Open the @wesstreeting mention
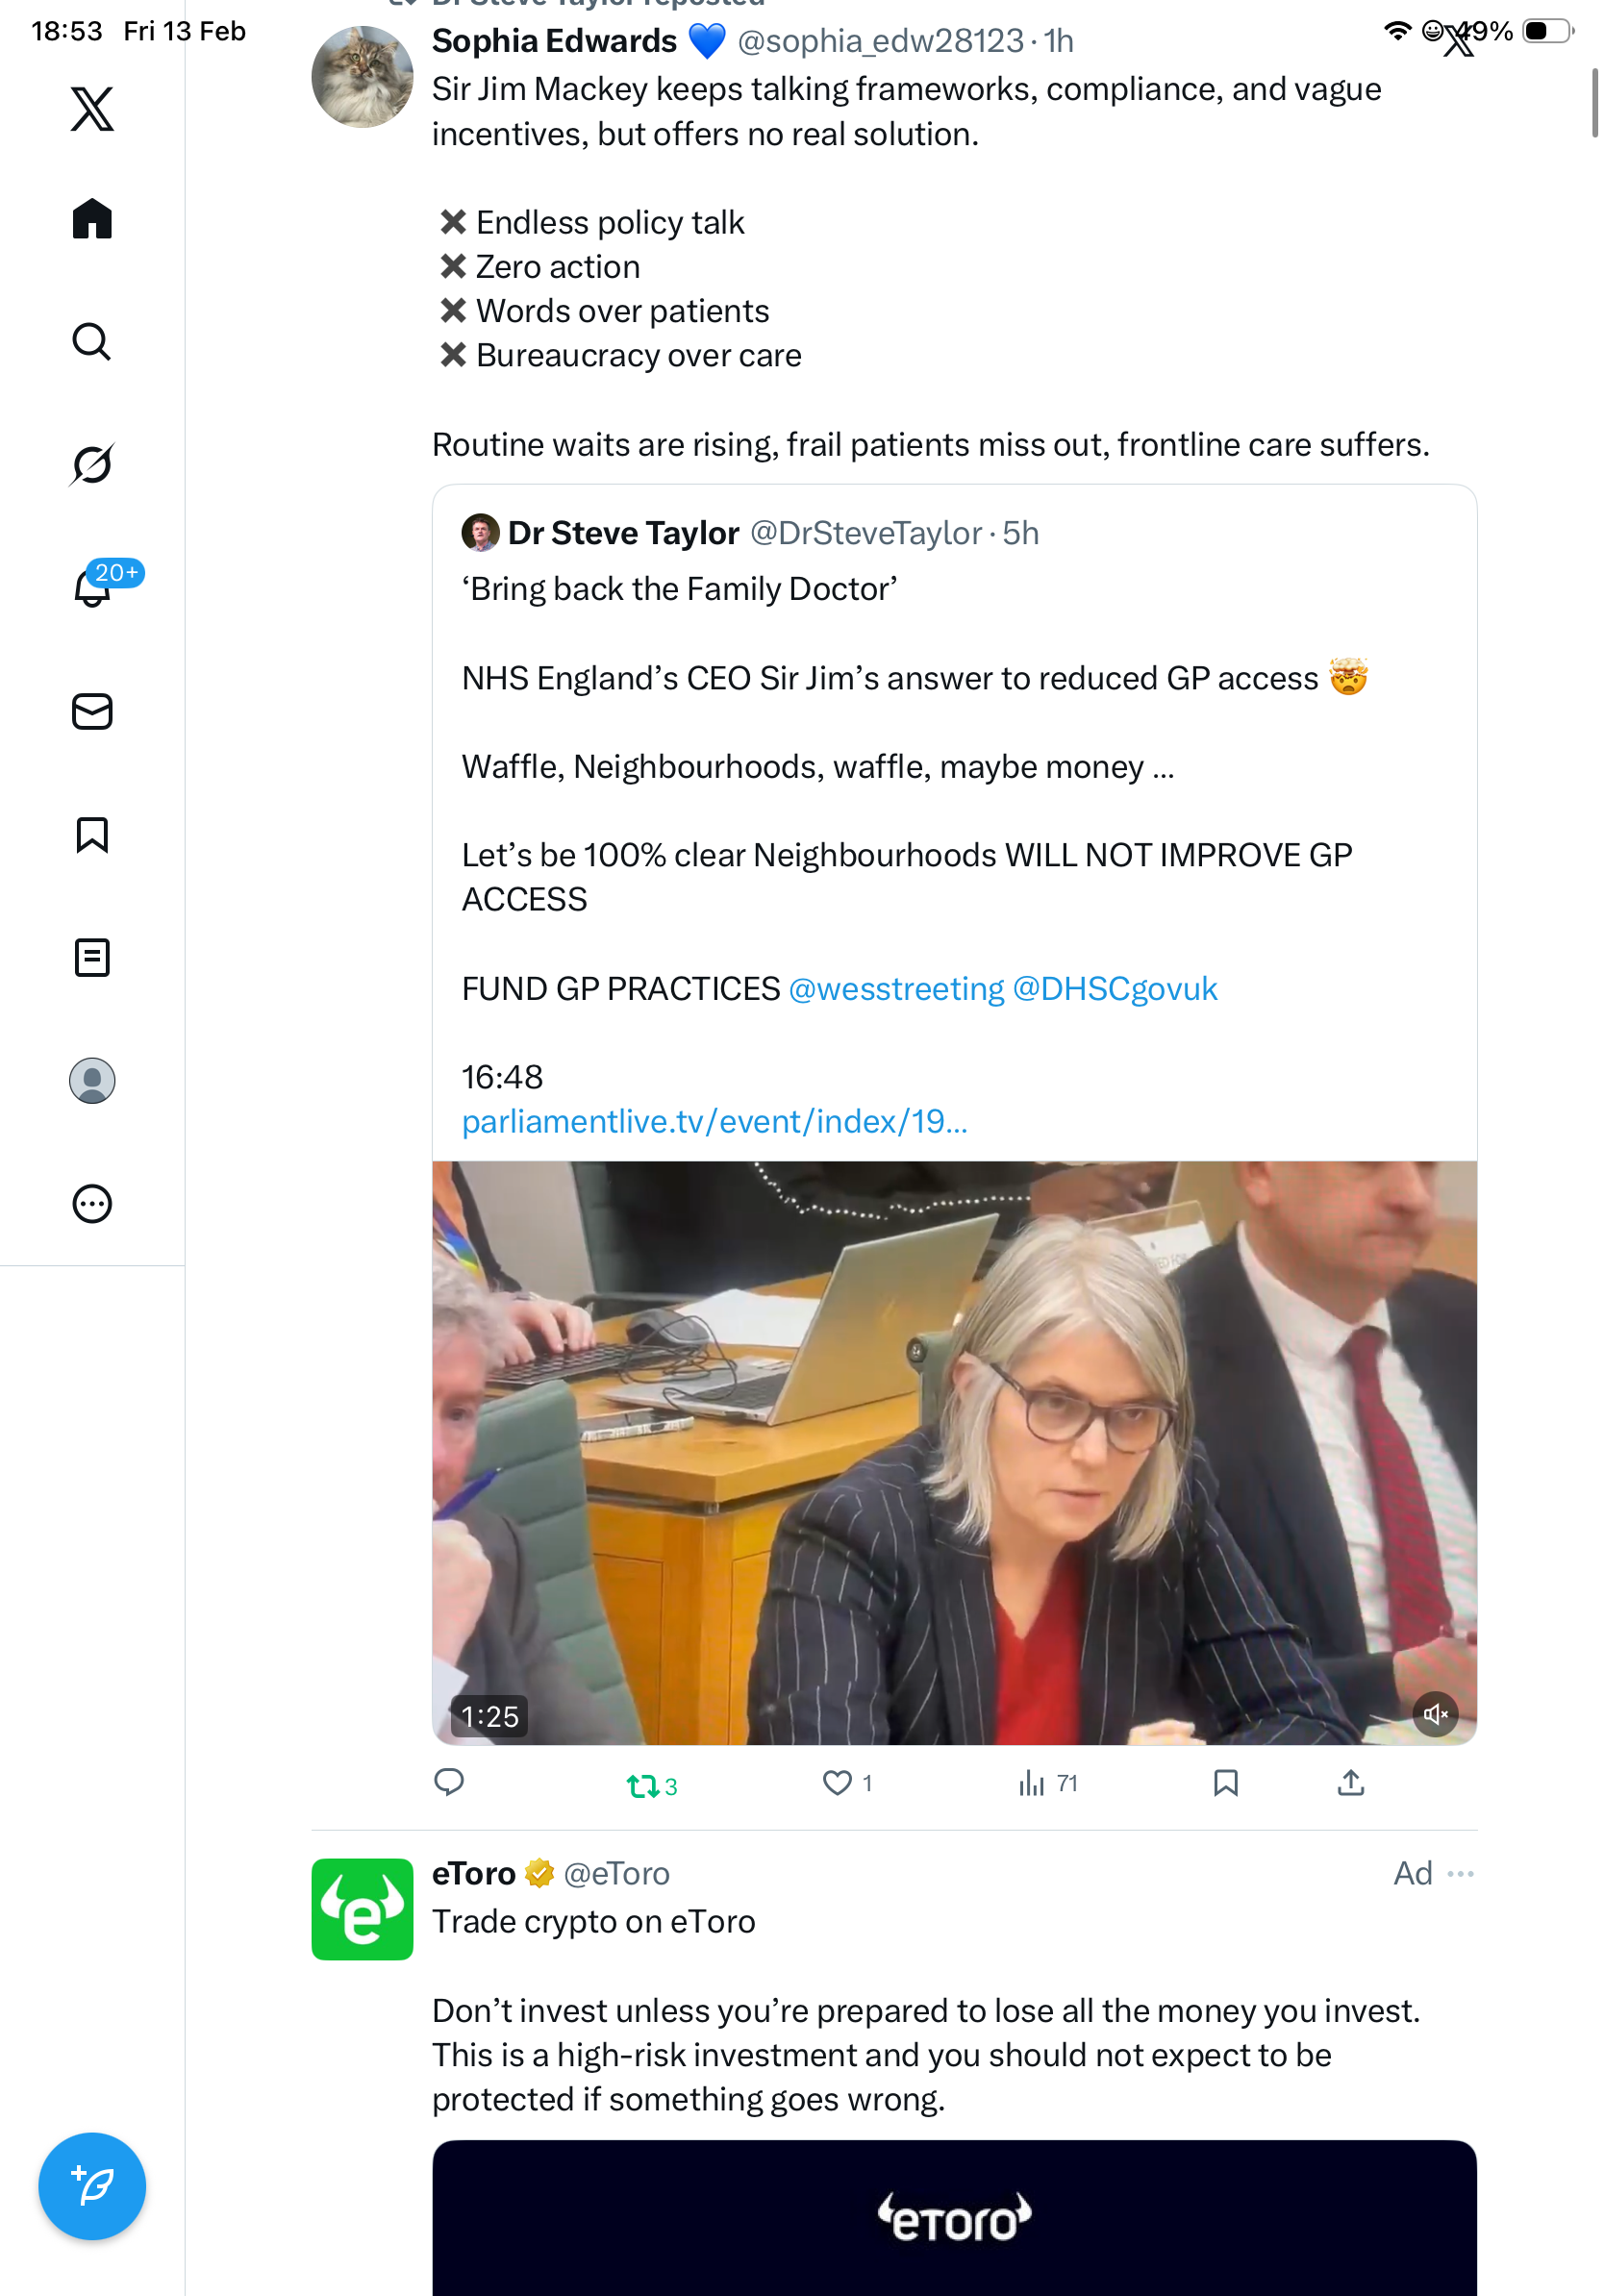Screen dimensions: 1604x2296 pos(896,989)
